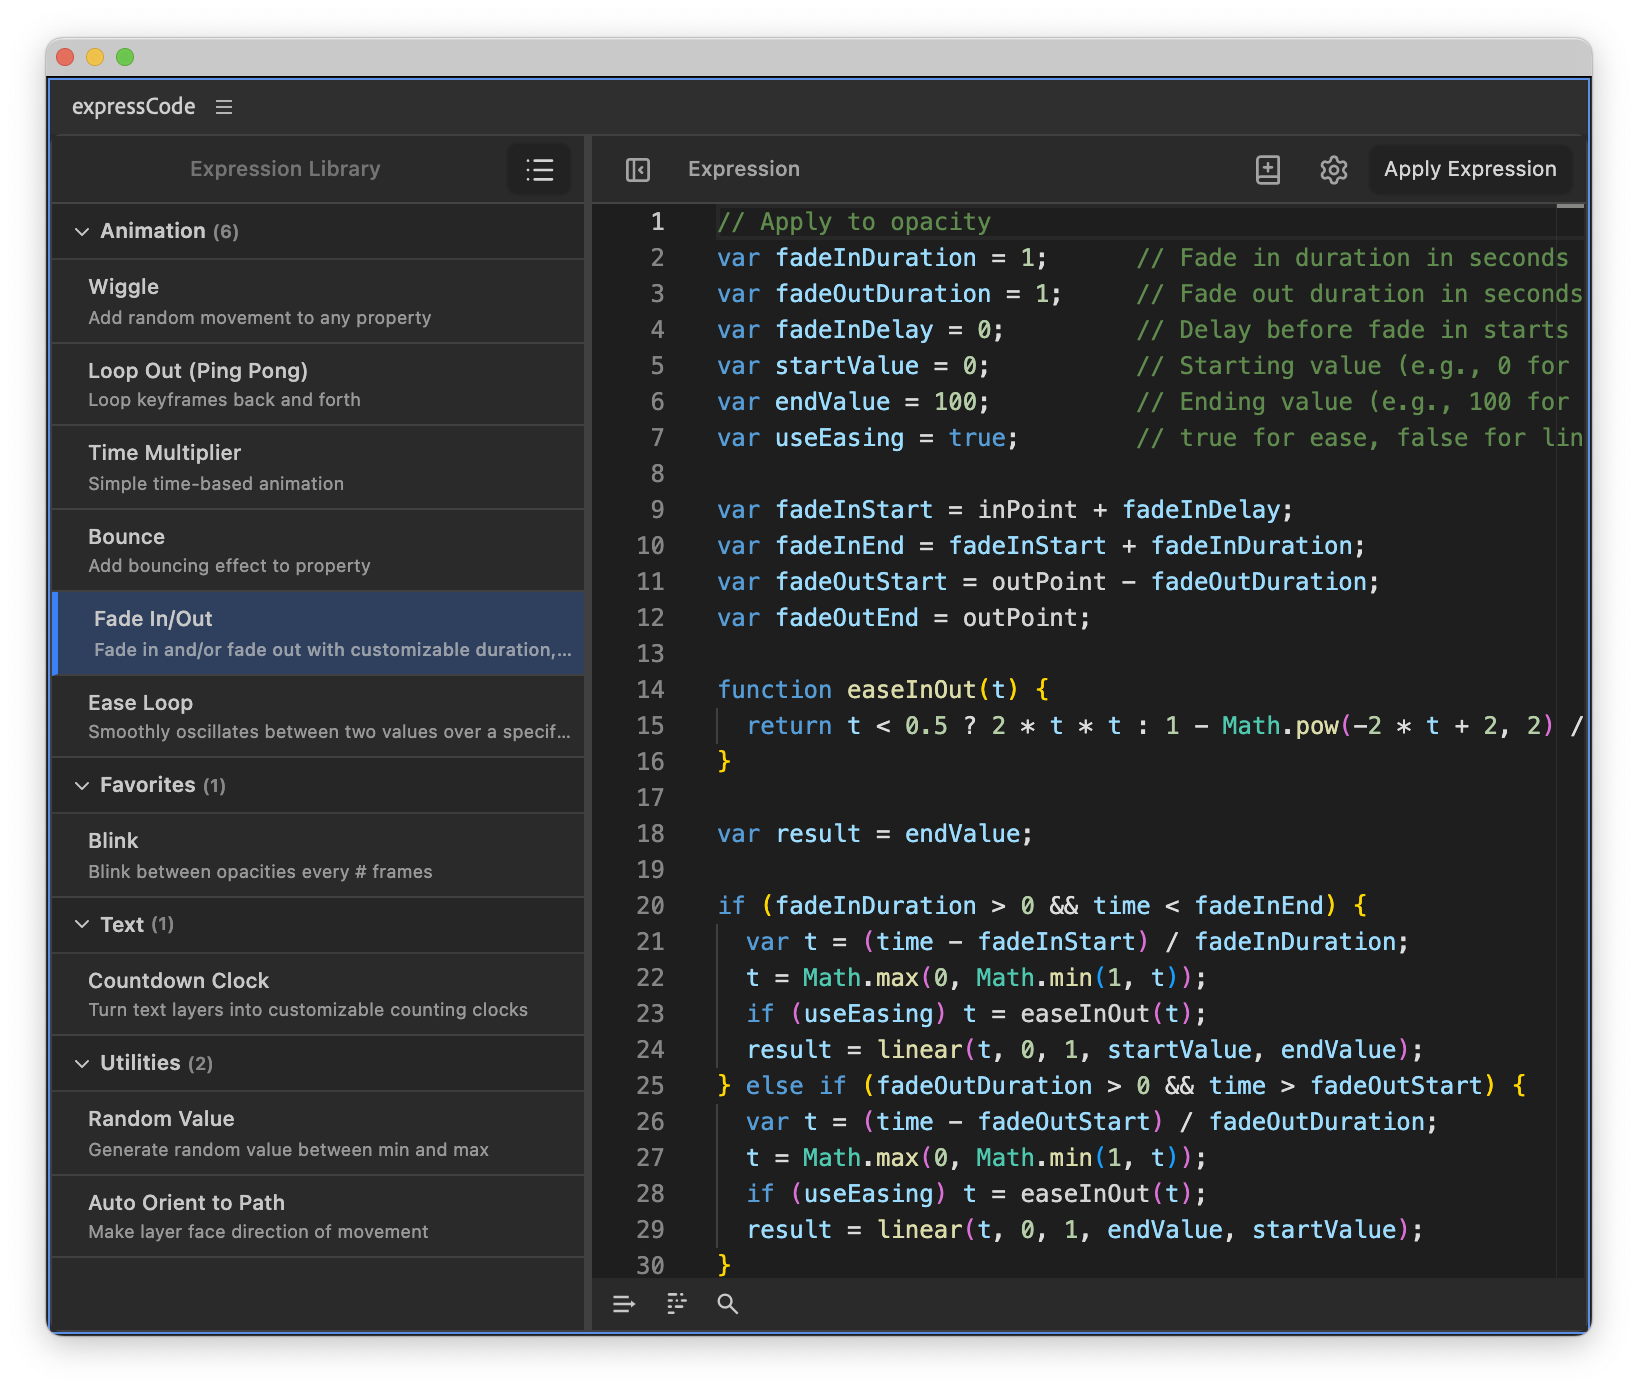Collapse the expression editor side panel

click(637, 169)
